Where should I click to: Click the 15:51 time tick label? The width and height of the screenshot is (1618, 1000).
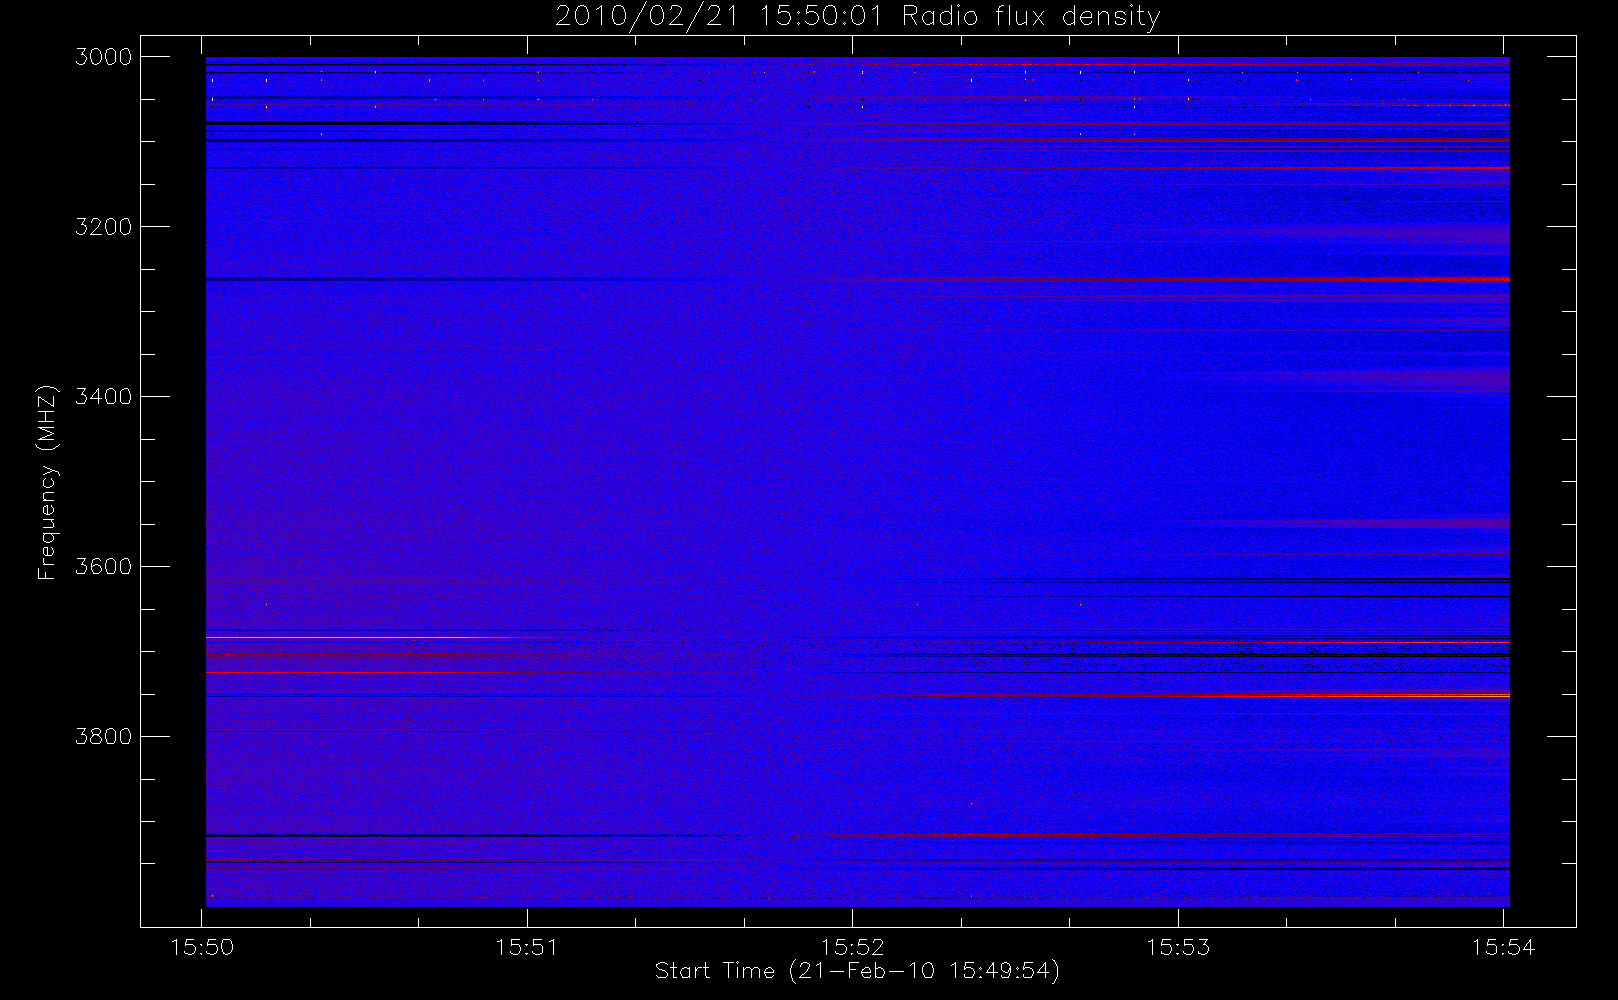point(527,947)
